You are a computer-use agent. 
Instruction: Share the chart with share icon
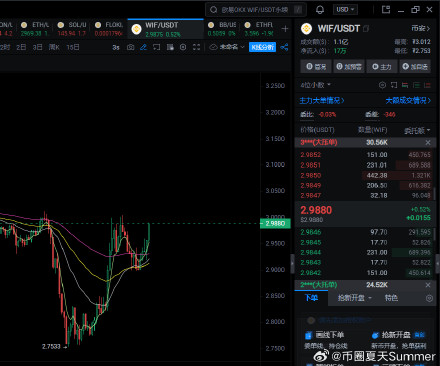click(x=284, y=47)
